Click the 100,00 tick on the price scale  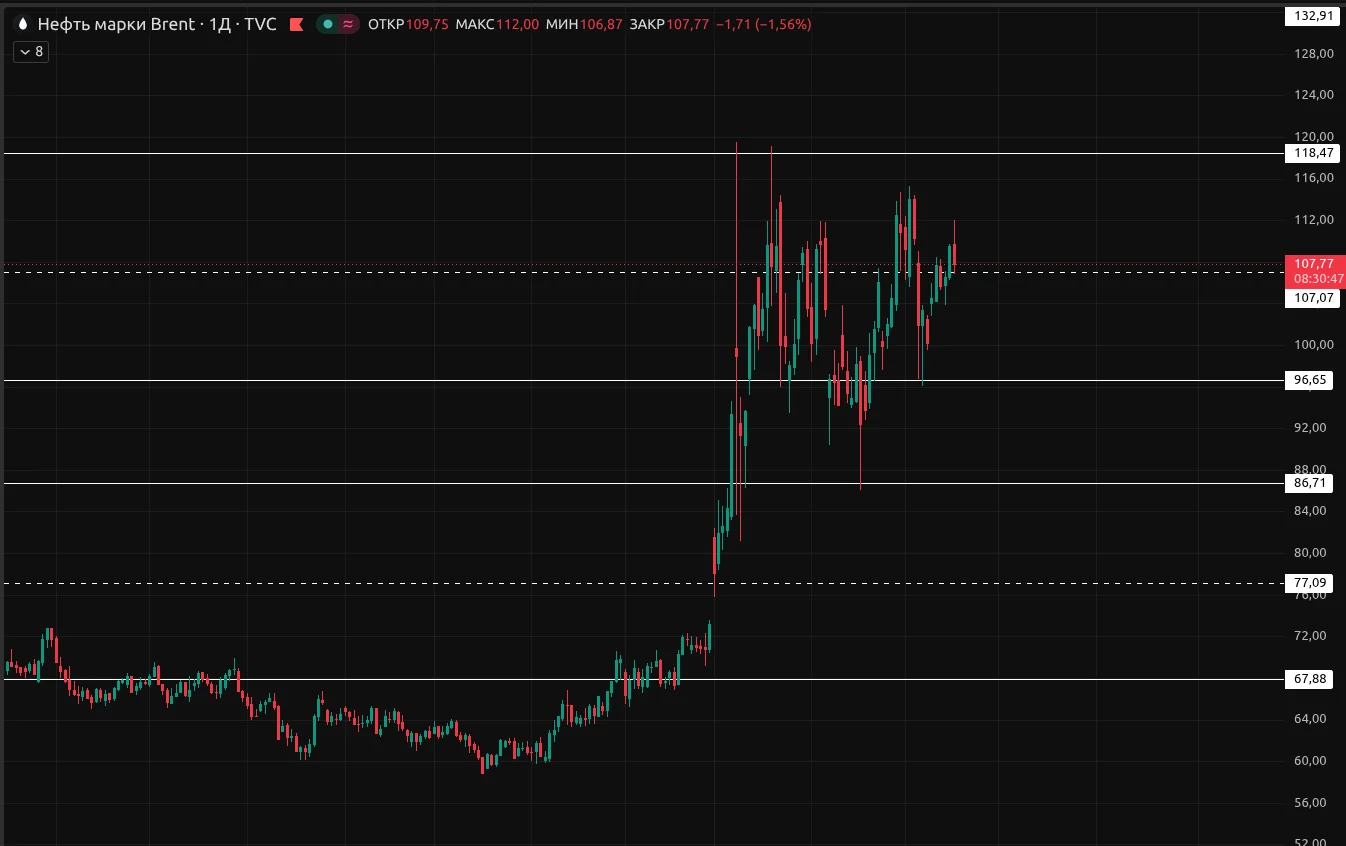(1314, 344)
